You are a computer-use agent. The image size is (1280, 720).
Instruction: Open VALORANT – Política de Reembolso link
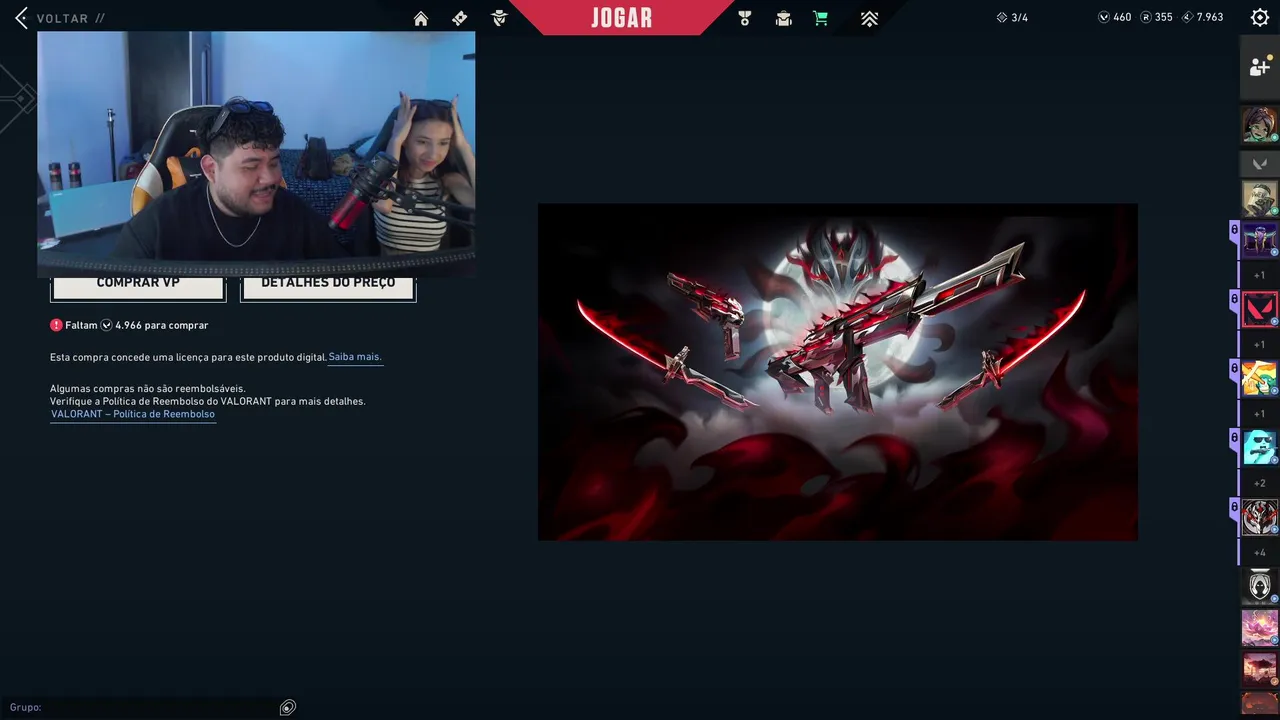point(133,414)
